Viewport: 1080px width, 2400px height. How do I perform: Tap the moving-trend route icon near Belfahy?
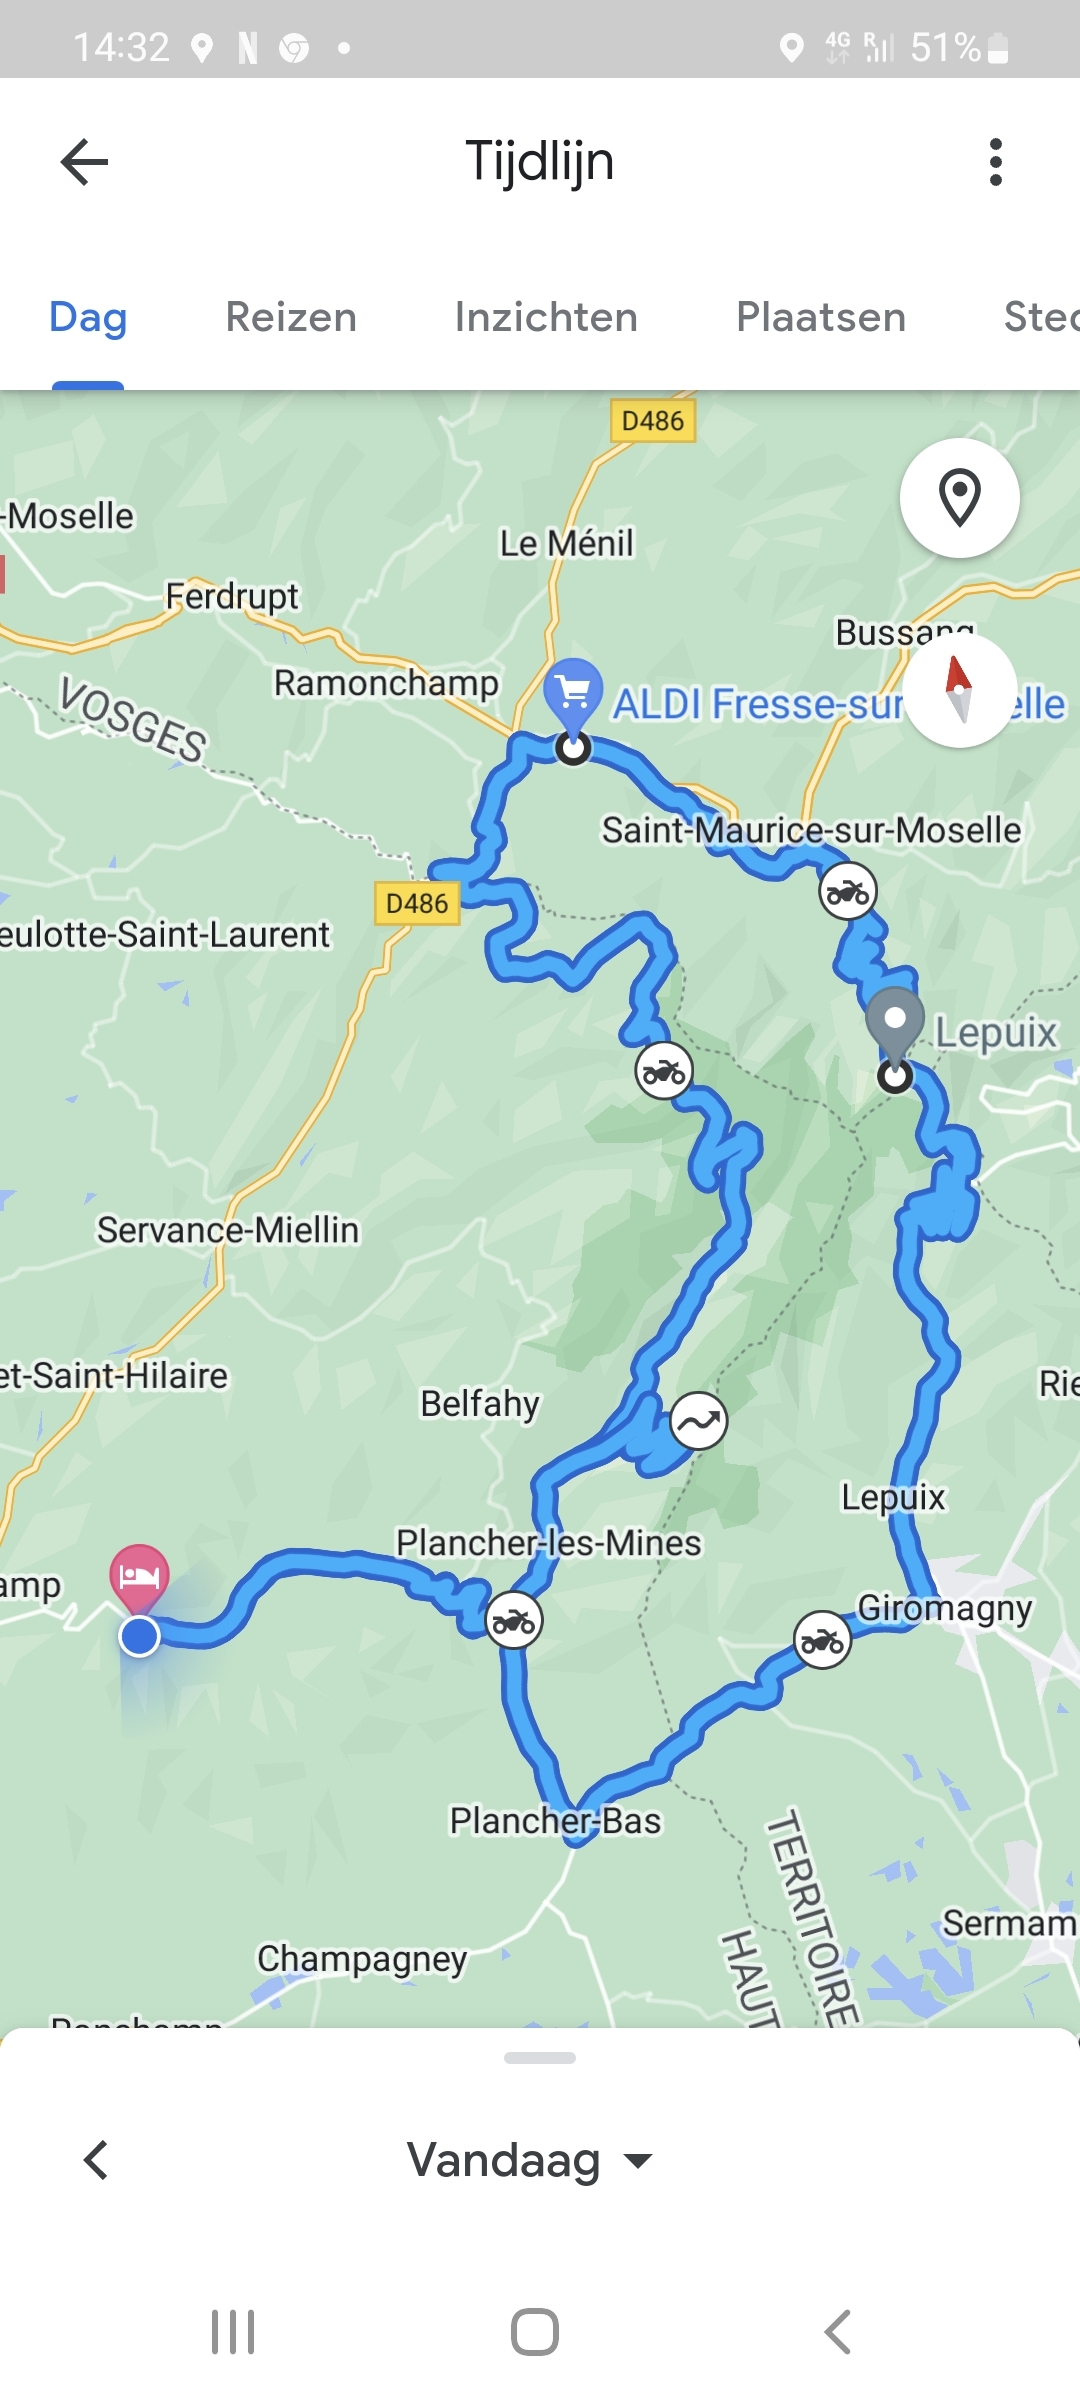tap(698, 1420)
